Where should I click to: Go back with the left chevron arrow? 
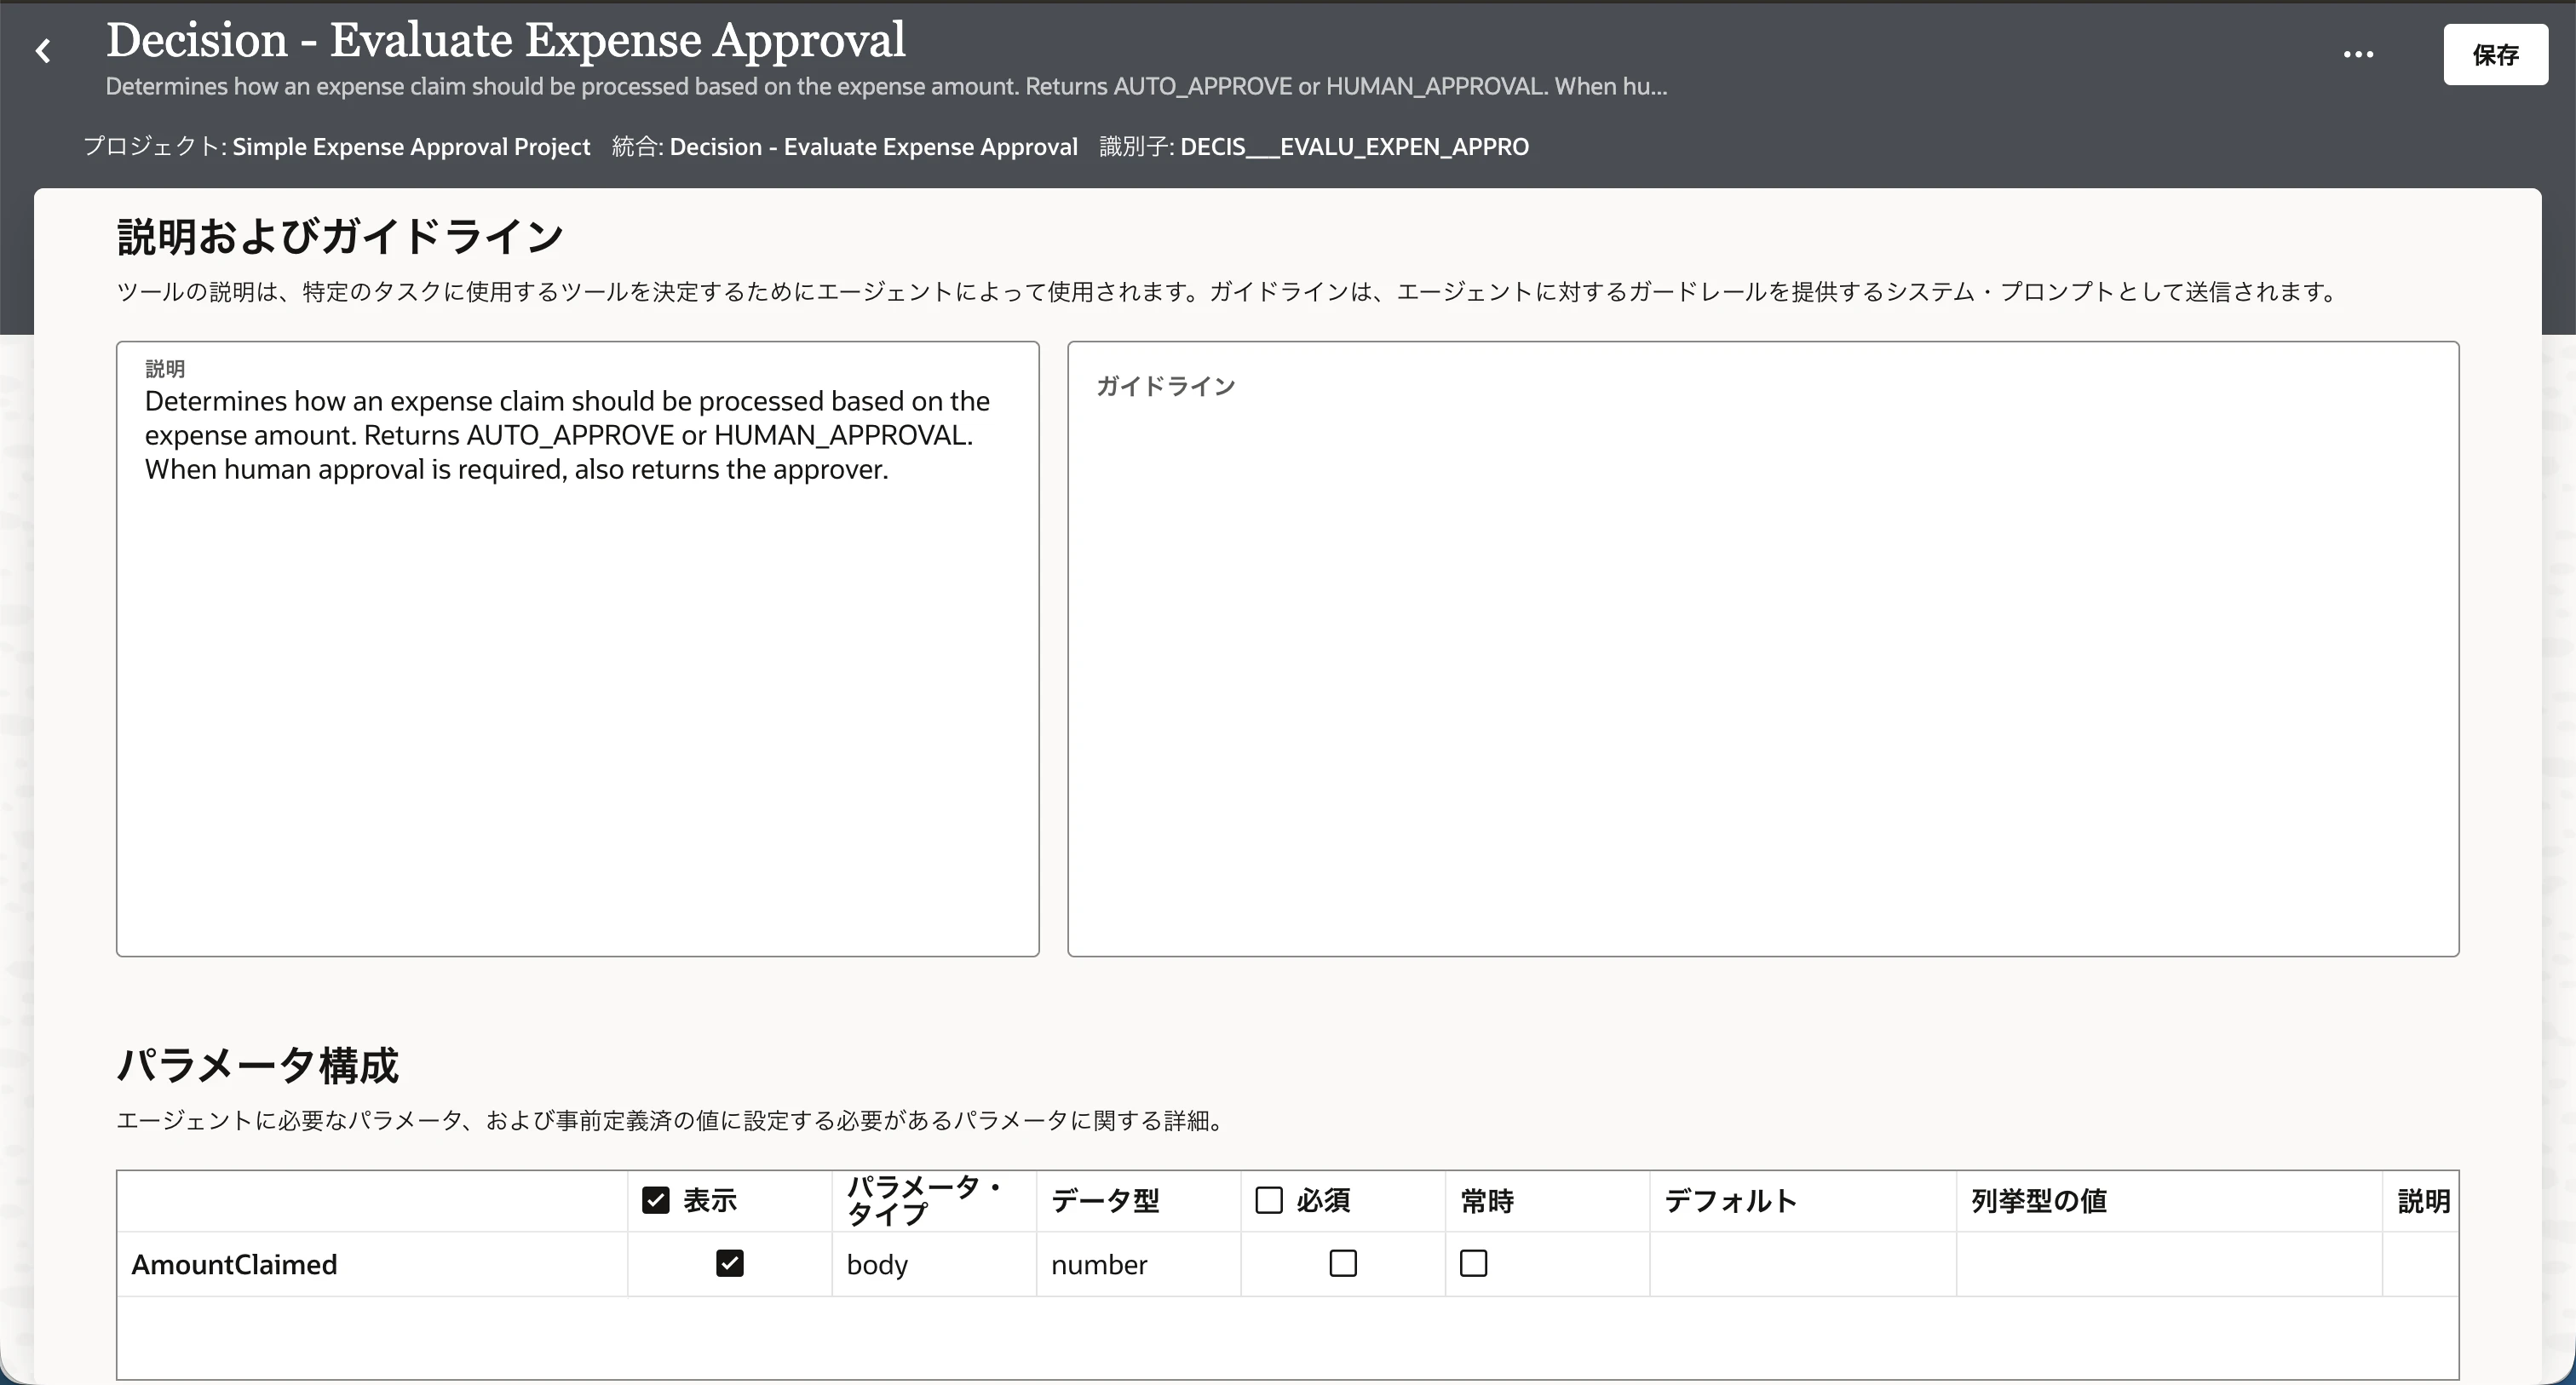pos(43,51)
